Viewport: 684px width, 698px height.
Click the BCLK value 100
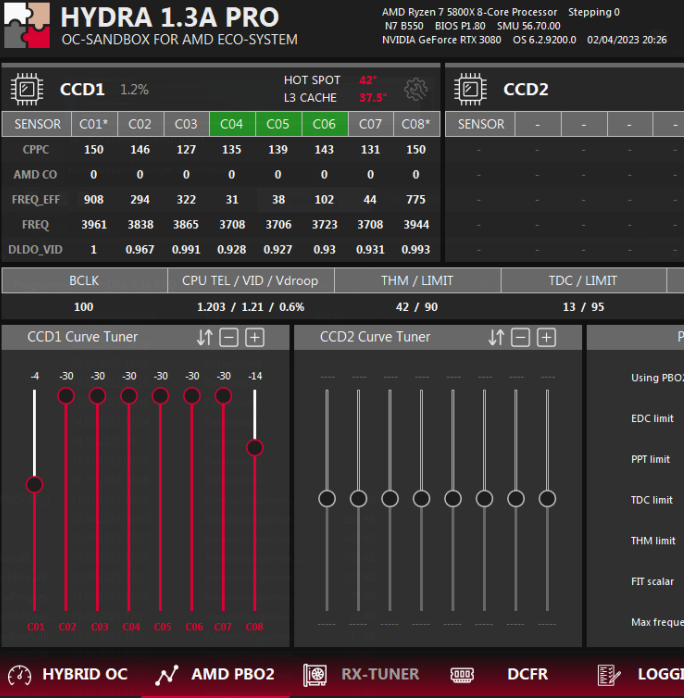84,307
